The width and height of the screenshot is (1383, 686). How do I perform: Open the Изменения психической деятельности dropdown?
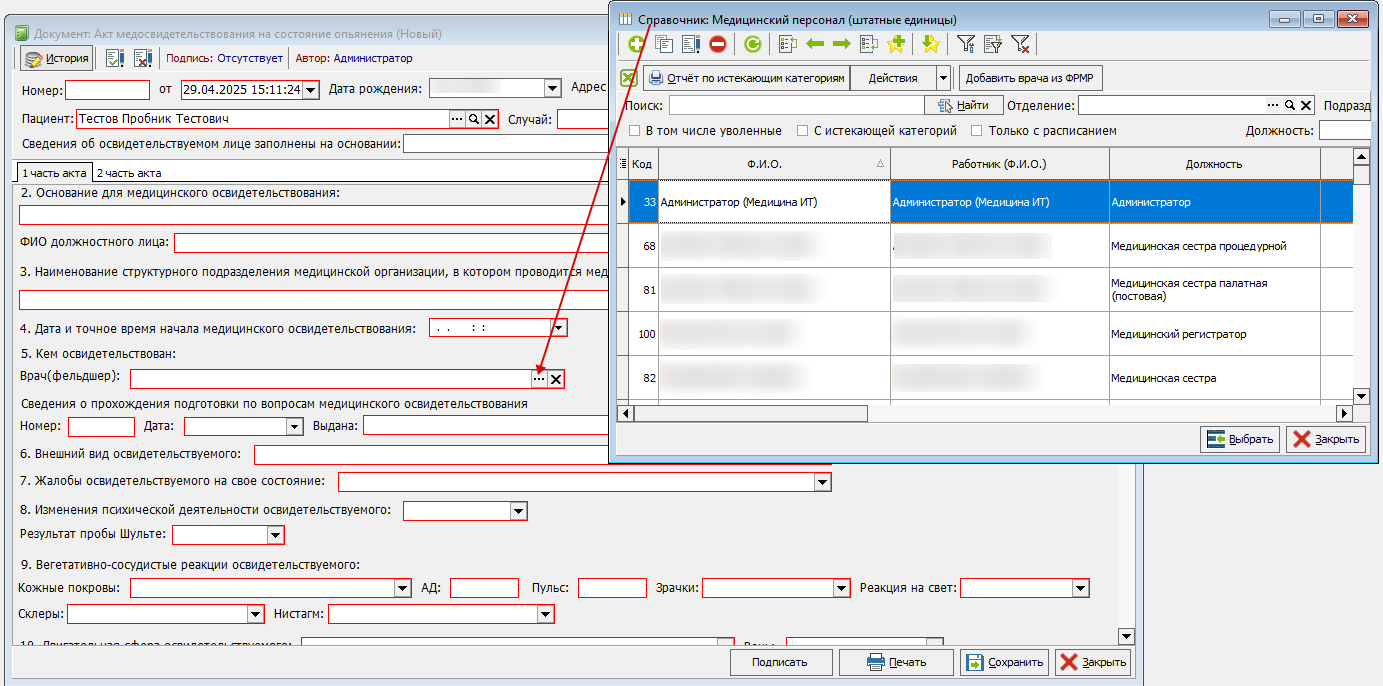(518, 511)
